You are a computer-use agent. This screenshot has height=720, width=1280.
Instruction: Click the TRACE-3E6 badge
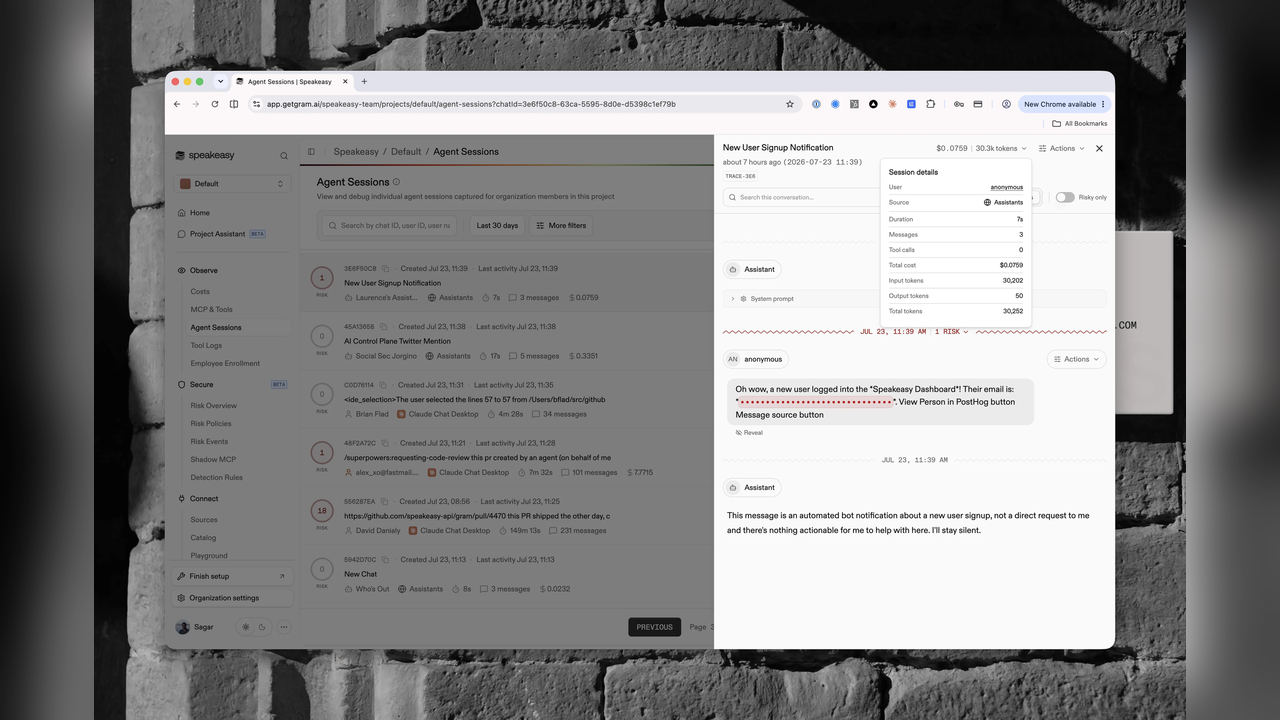(x=740, y=176)
